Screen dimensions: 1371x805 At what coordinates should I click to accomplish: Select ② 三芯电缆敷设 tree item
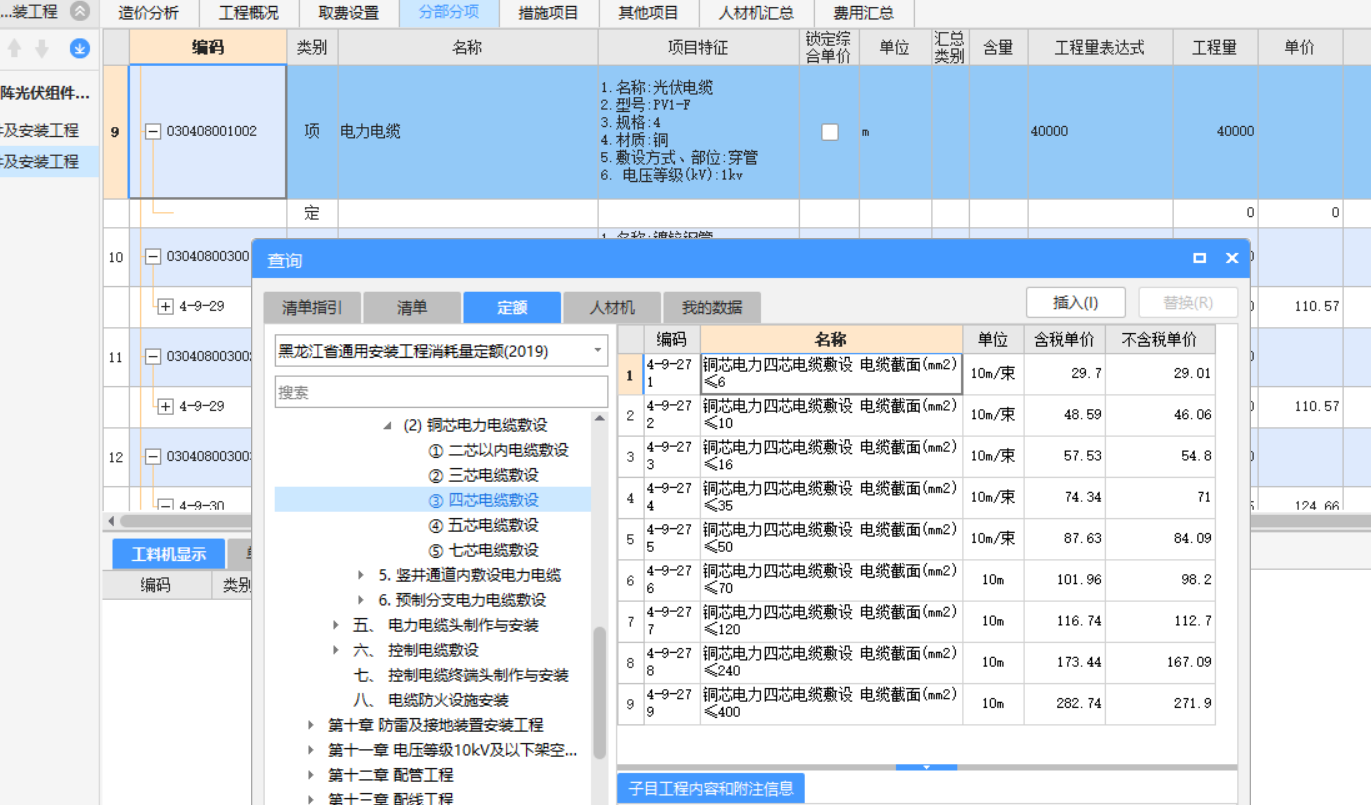(x=483, y=475)
